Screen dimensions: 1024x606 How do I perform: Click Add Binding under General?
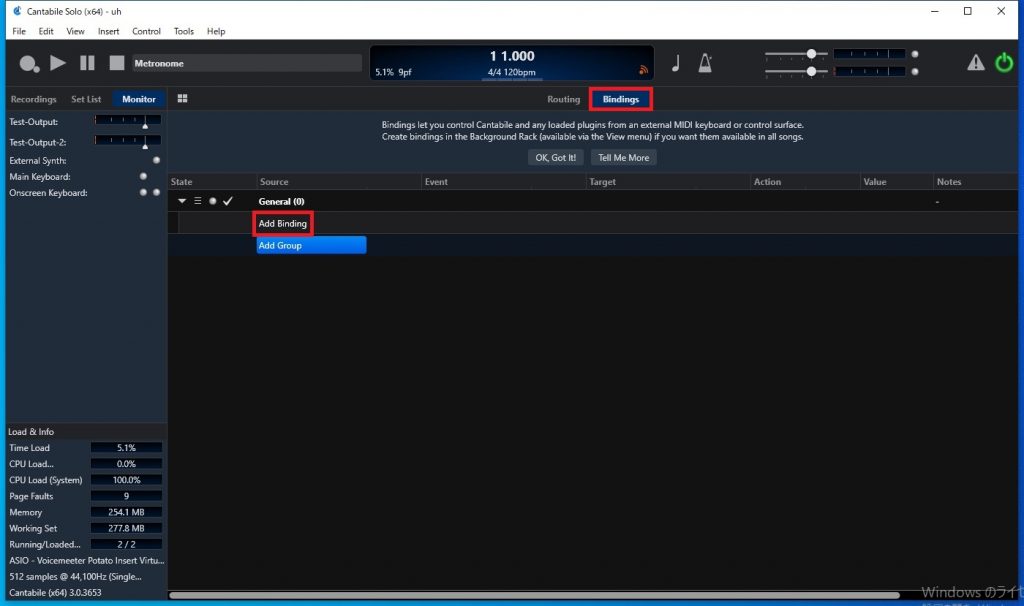(x=283, y=223)
